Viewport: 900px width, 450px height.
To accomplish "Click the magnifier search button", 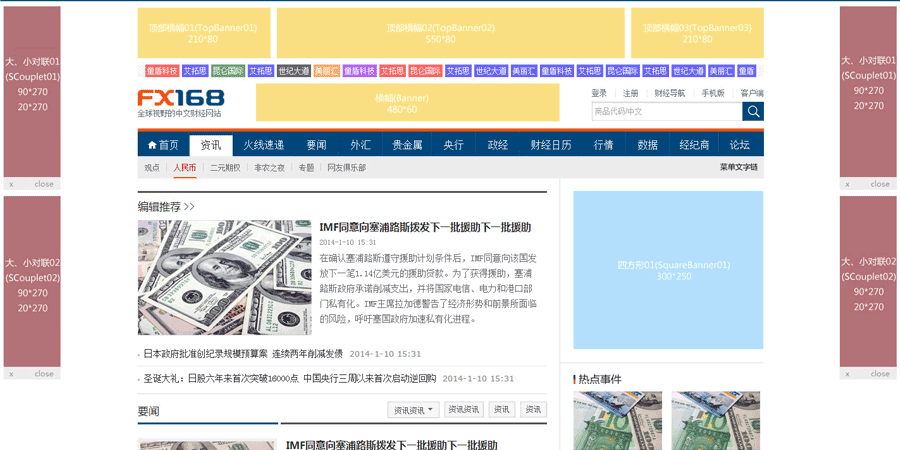I will [753, 111].
